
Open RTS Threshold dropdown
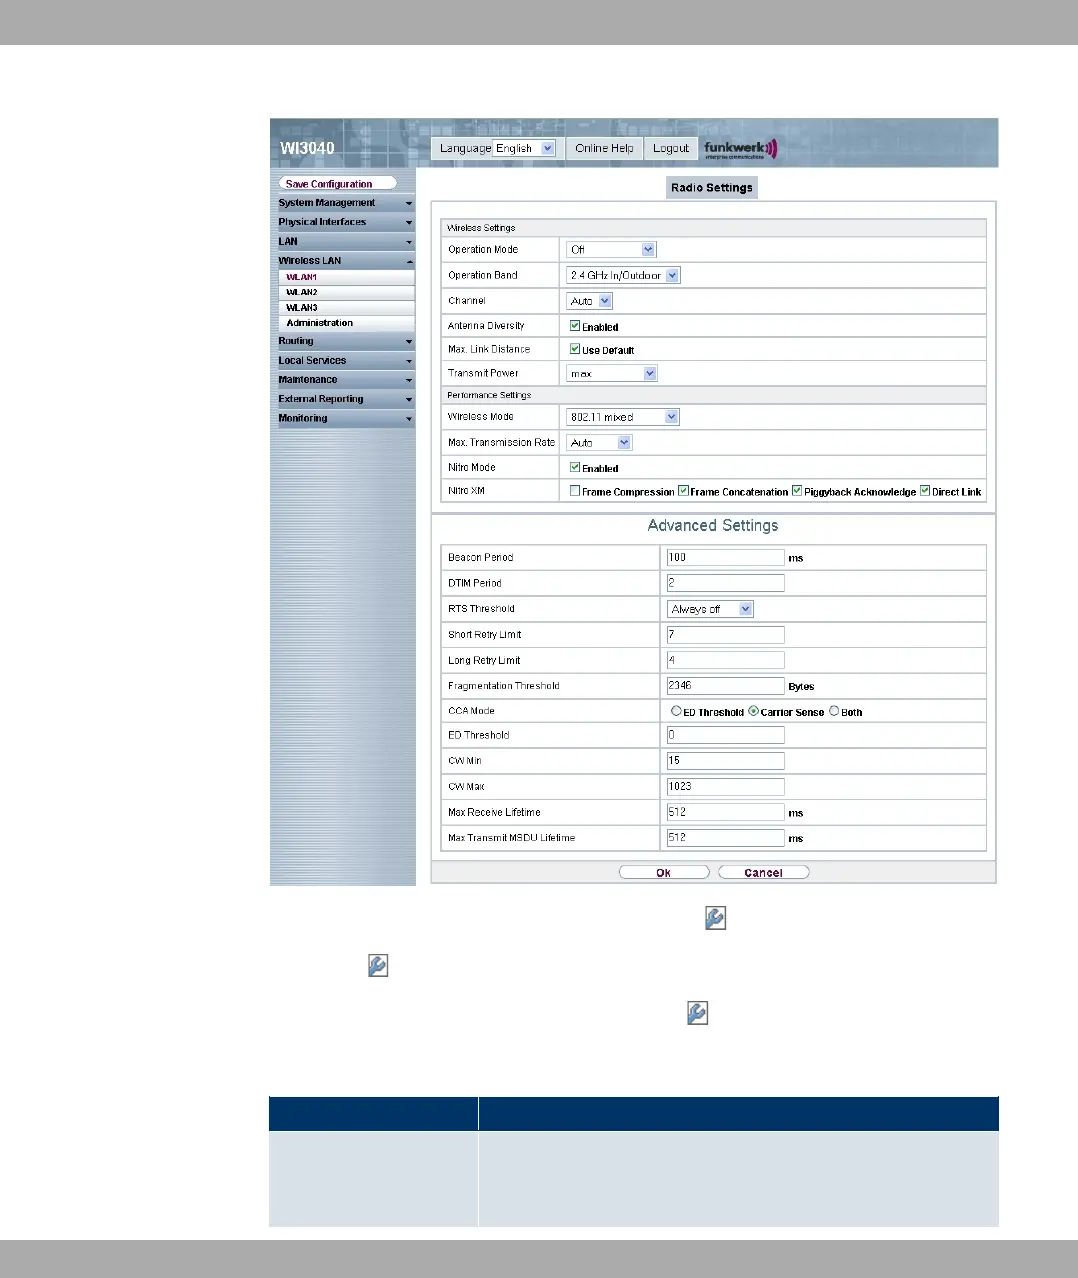click(x=710, y=609)
